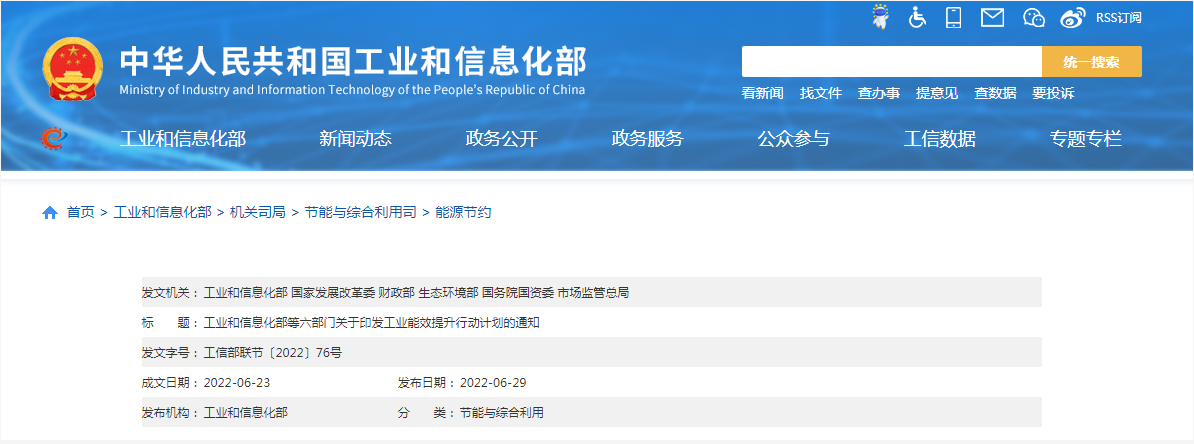The width and height of the screenshot is (1194, 444).
Task: Open the mobile phone version icon
Action: (x=953, y=18)
